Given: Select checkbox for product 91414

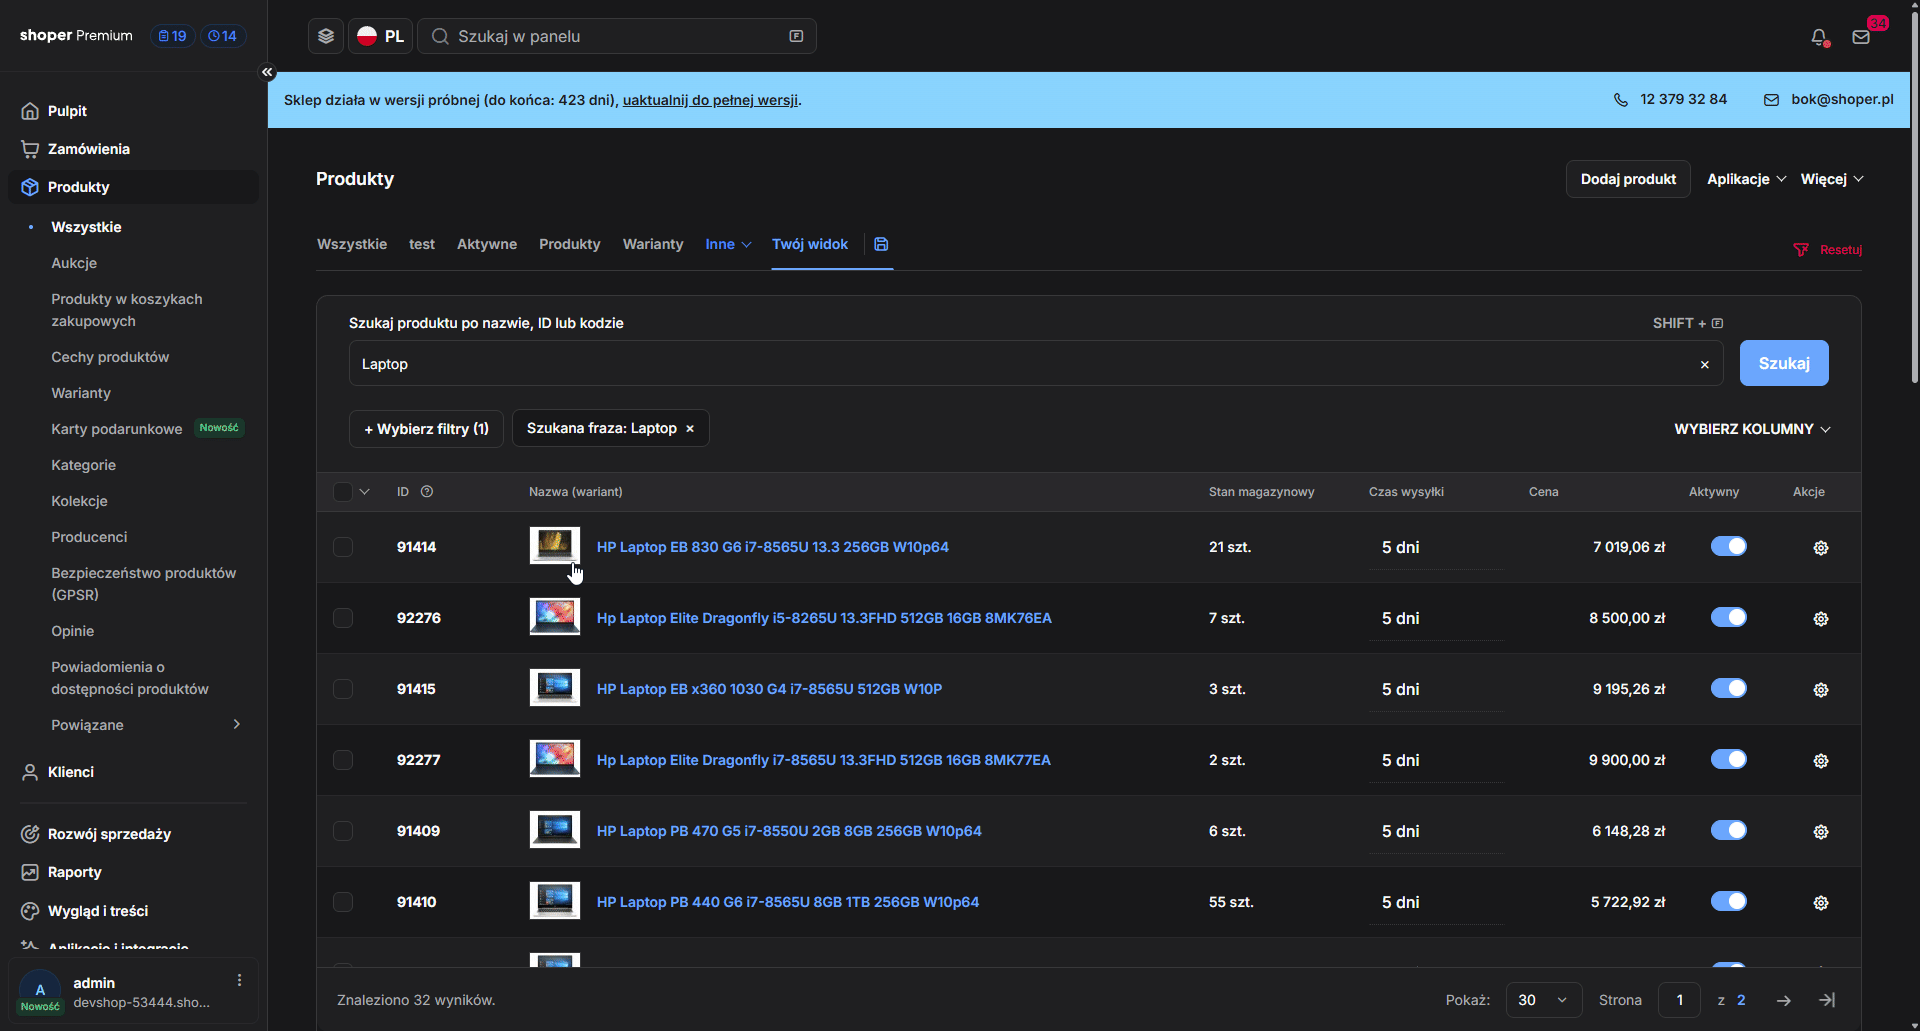Looking at the screenshot, I should [x=343, y=547].
